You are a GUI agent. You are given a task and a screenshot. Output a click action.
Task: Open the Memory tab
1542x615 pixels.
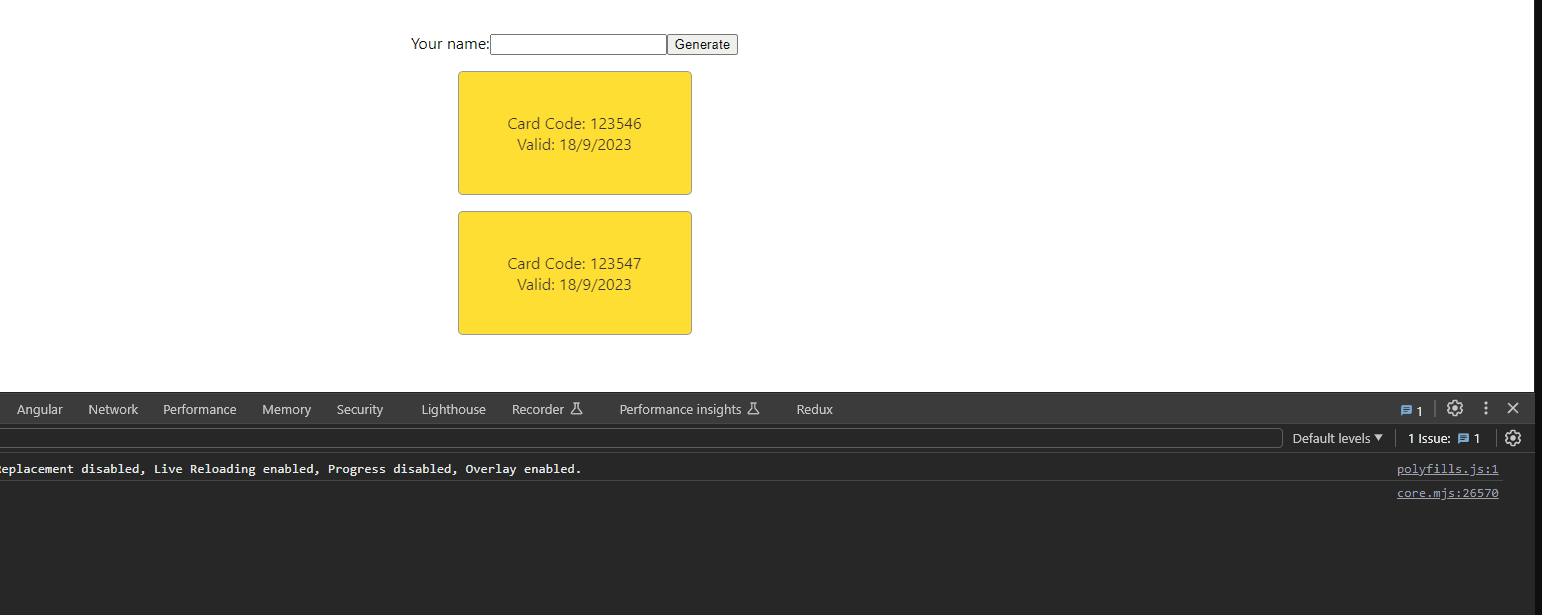coord(286,409)
